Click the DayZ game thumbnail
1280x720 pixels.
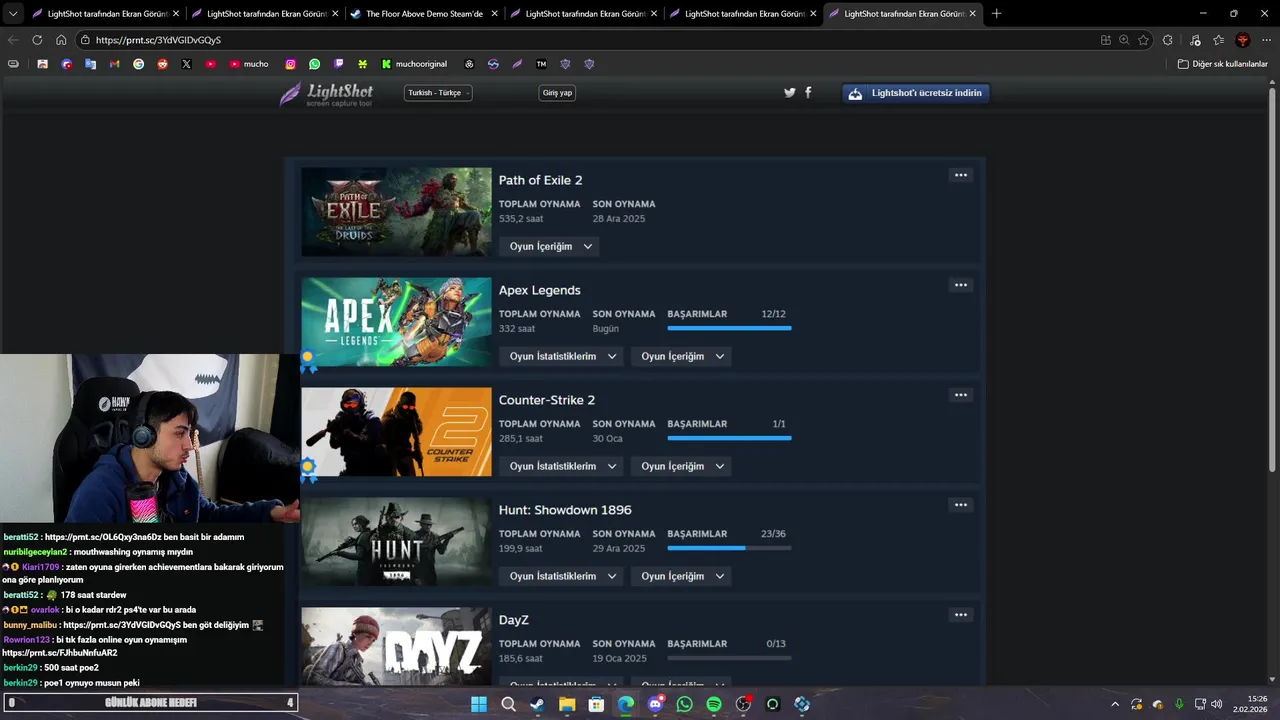(396, 646)
